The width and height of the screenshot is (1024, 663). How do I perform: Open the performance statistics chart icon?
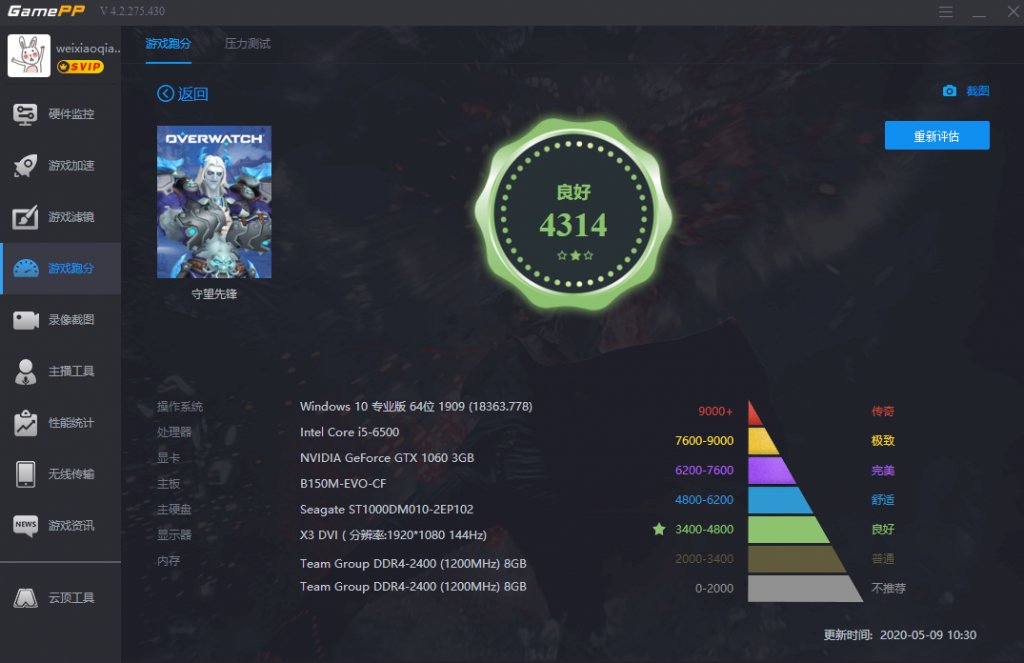pos(25,423)
